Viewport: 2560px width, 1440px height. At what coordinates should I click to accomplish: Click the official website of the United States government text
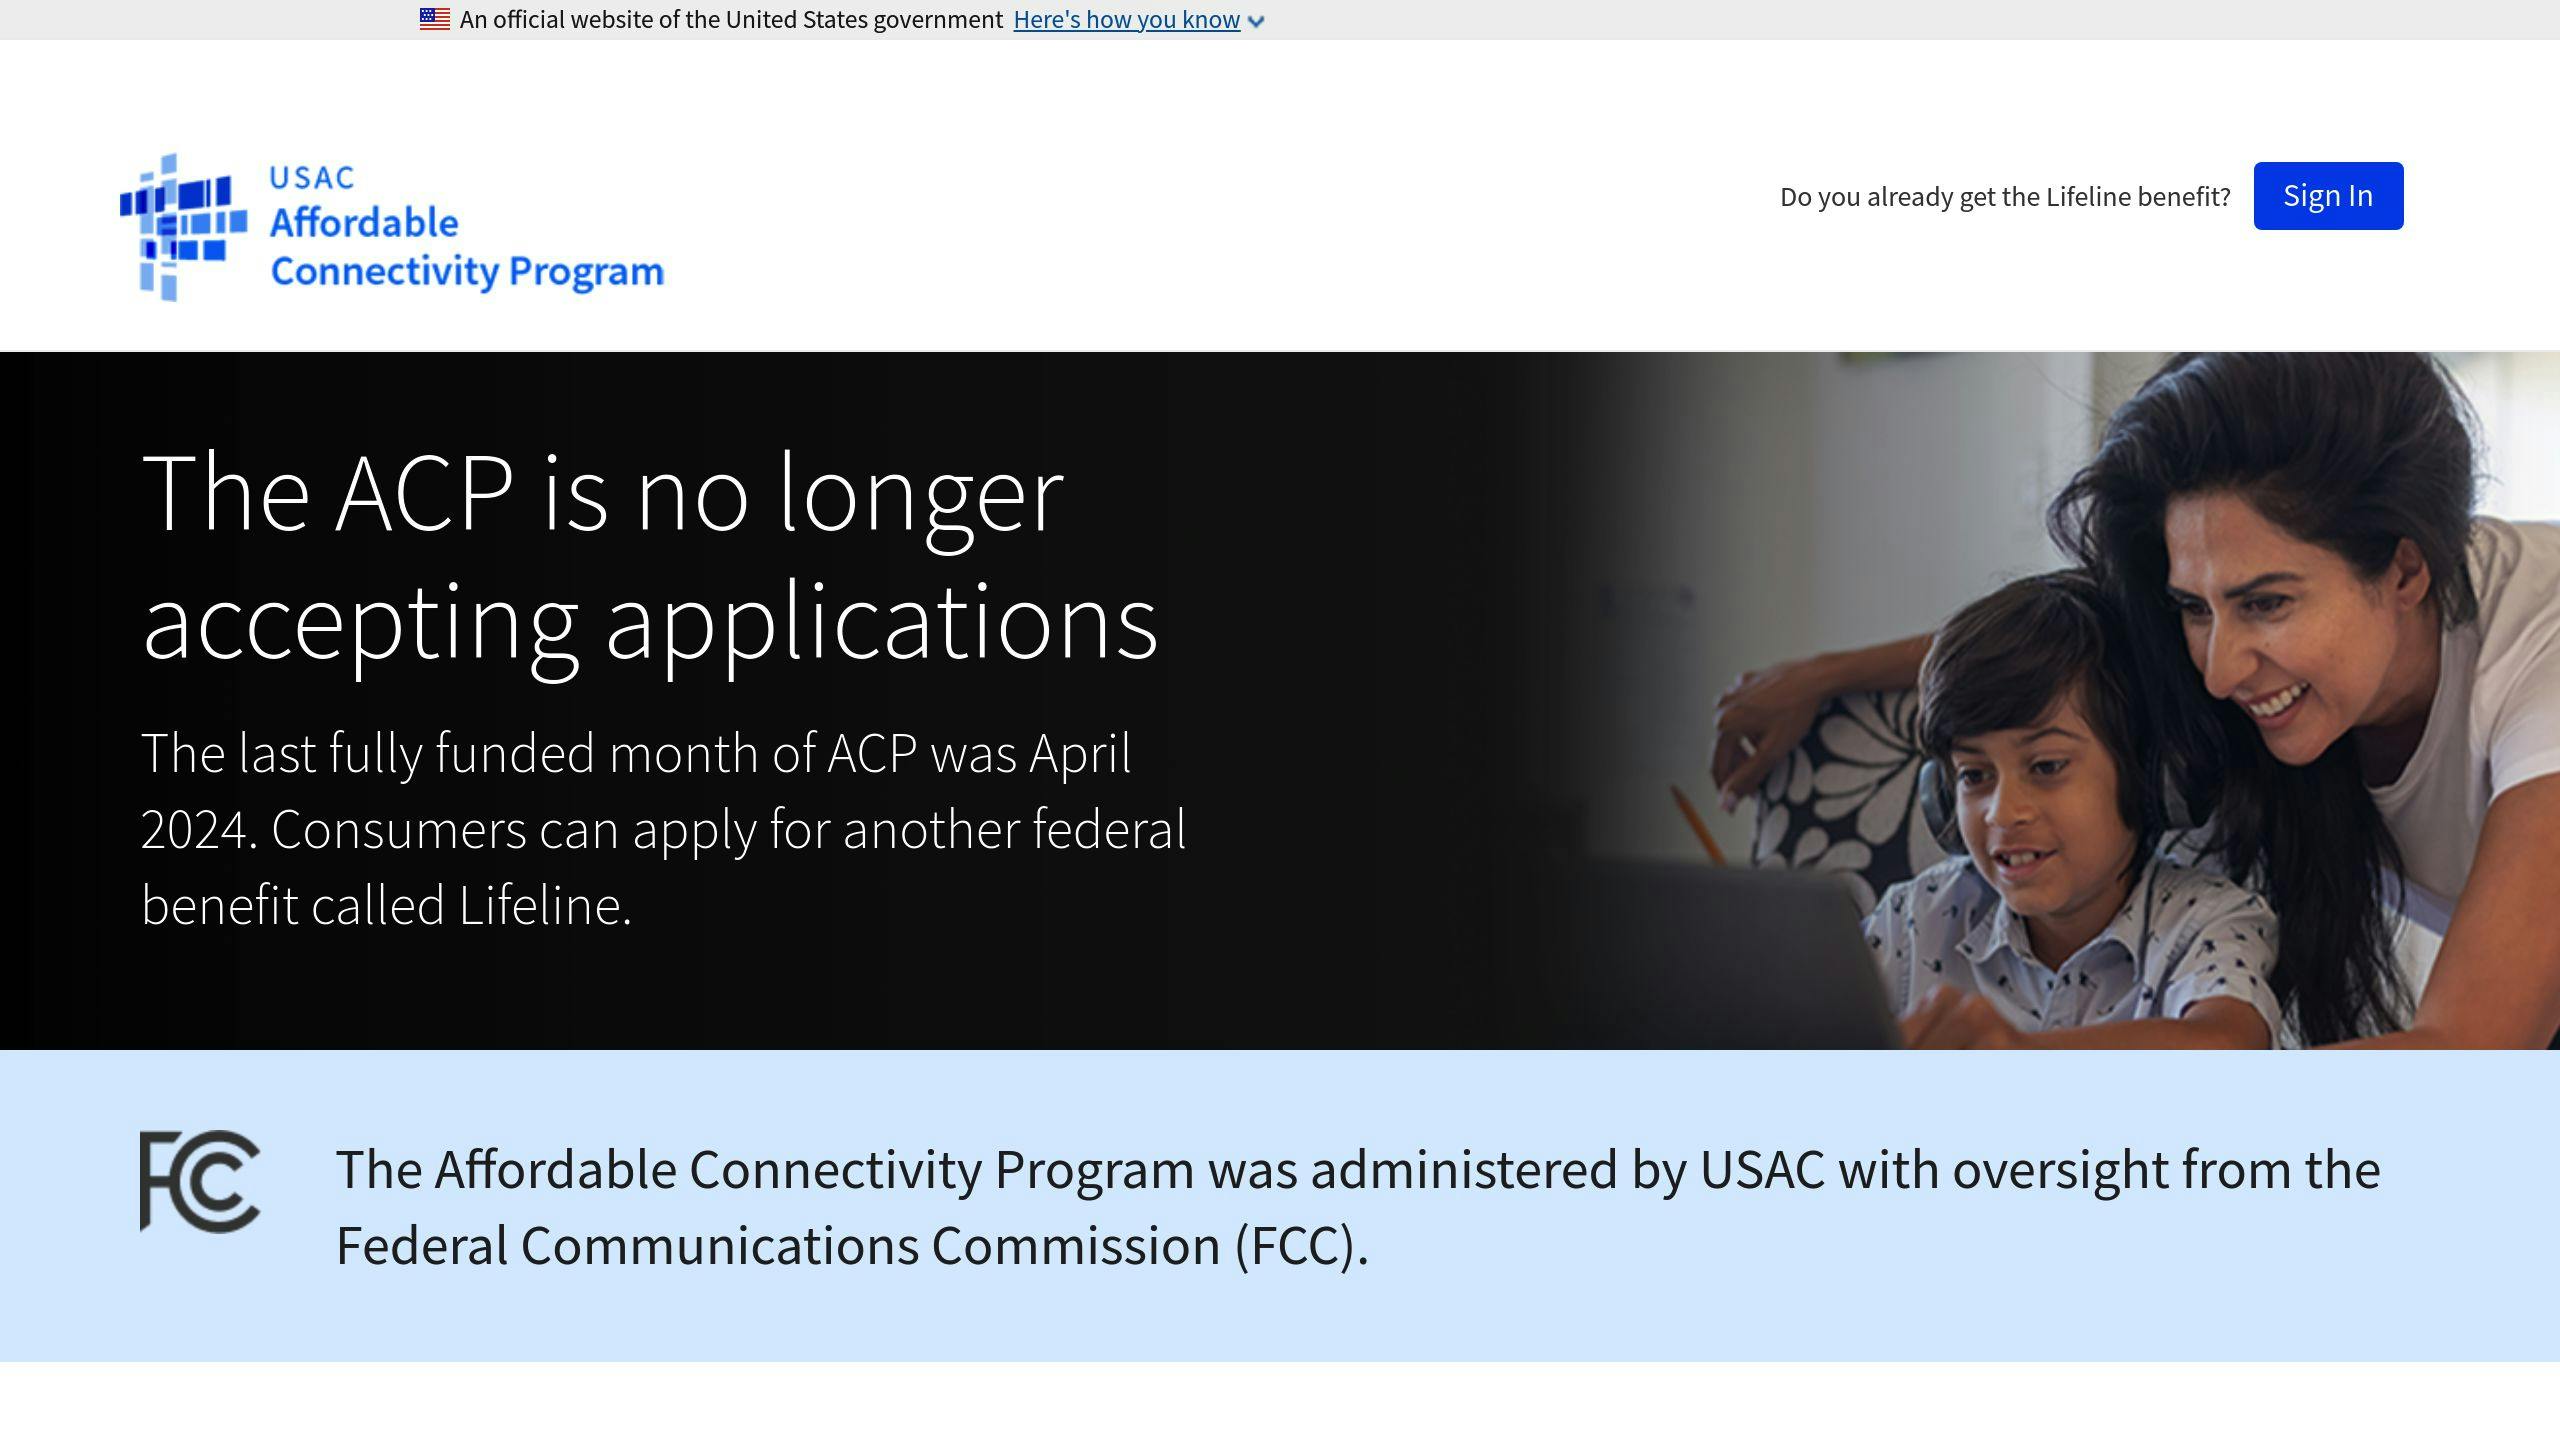pyautogui.click(x=731, y=20)
